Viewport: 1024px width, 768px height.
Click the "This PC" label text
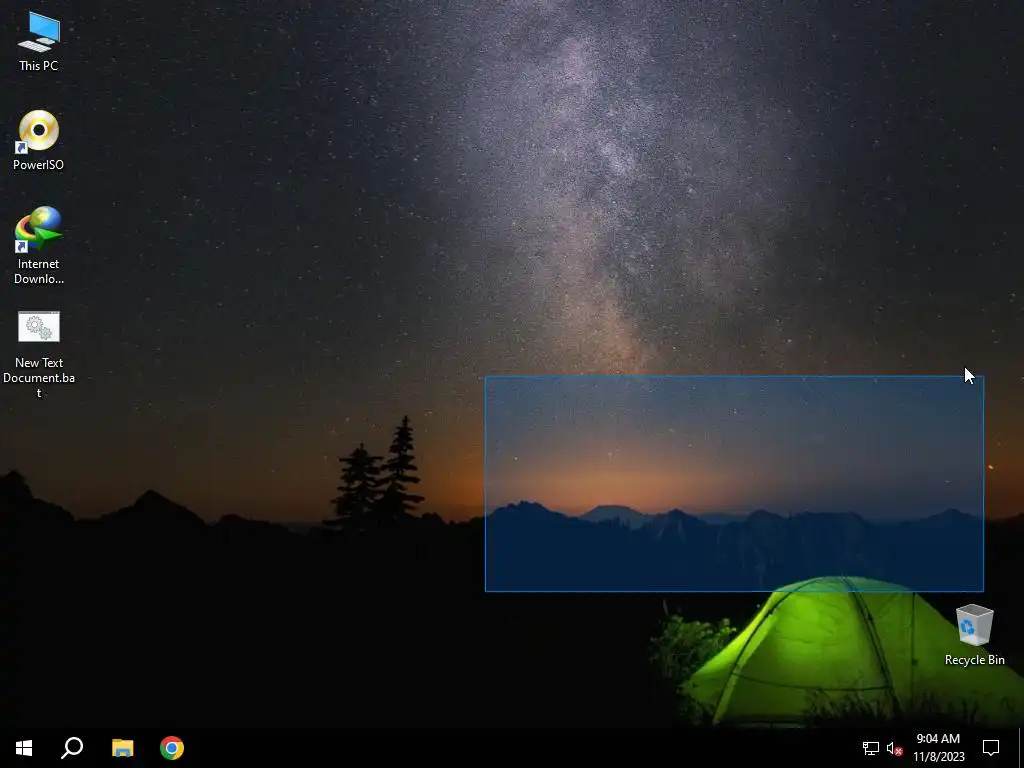tap(39, 65)
